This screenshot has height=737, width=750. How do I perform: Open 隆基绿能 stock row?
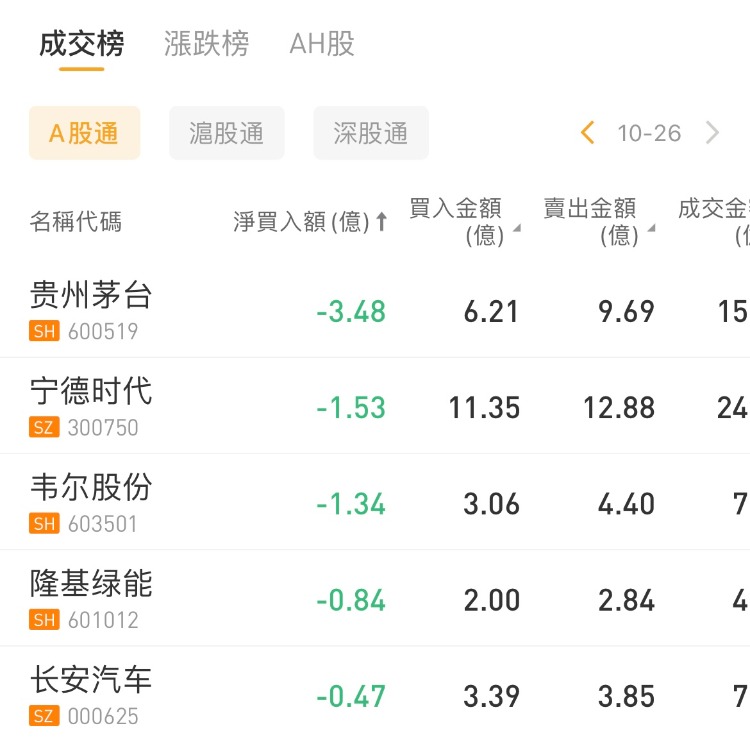coord(91,583)
